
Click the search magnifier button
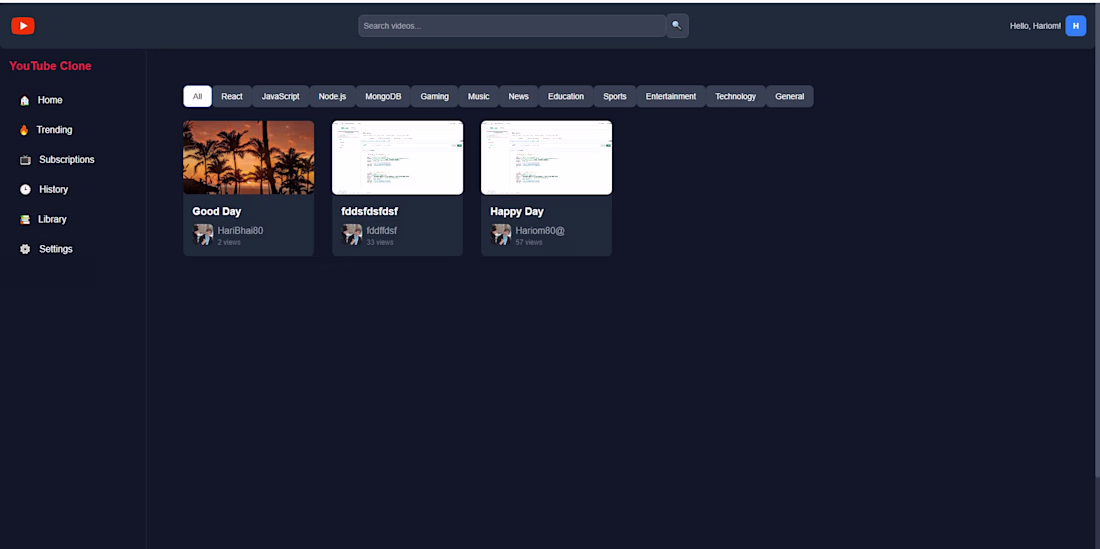[677, 26]
